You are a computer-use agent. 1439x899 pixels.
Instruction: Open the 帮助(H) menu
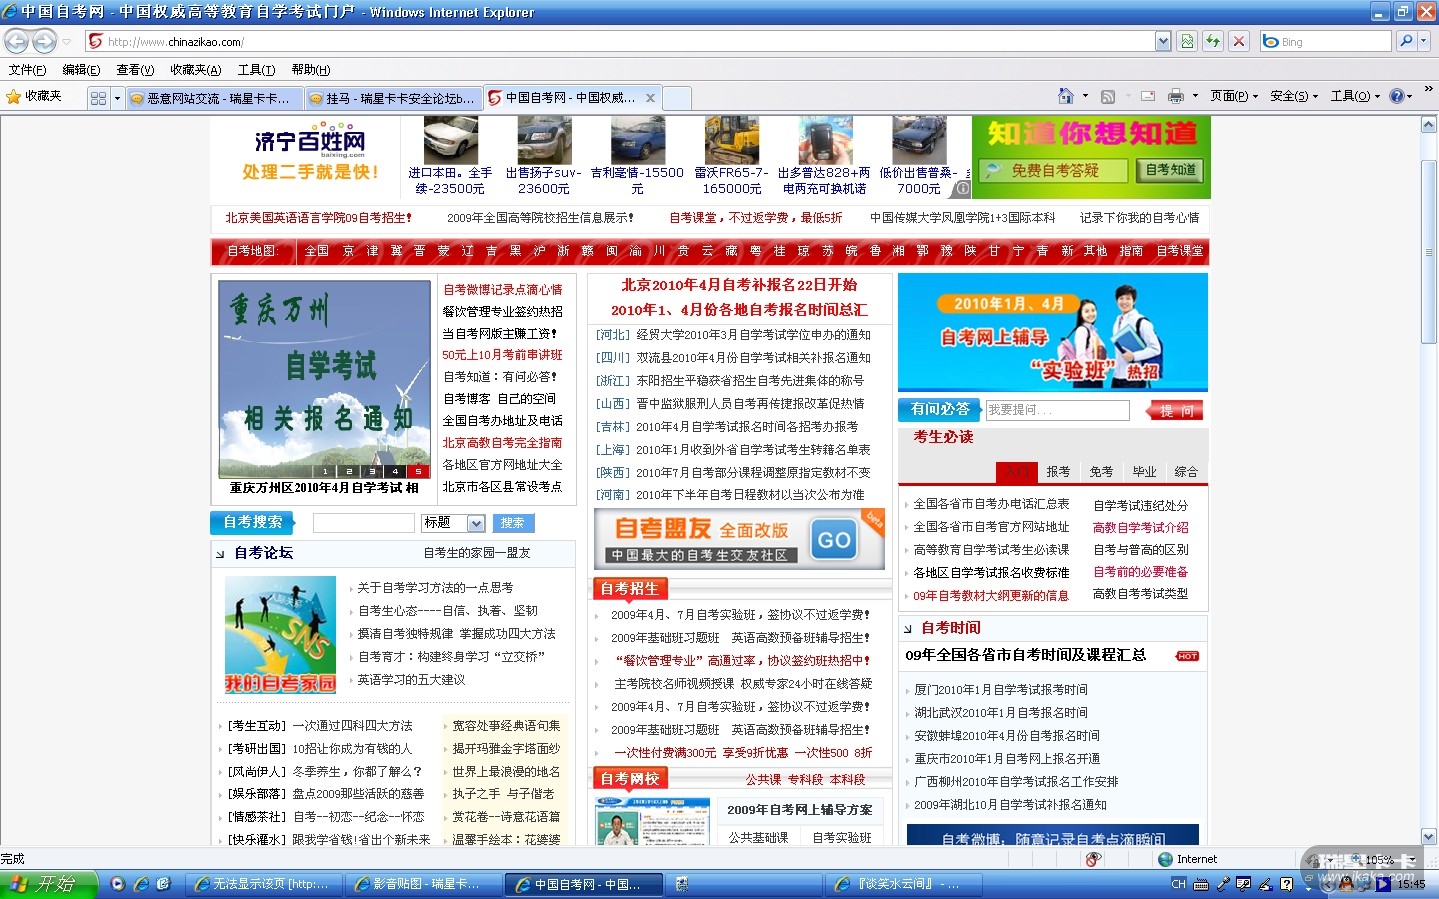click(310, 70)
